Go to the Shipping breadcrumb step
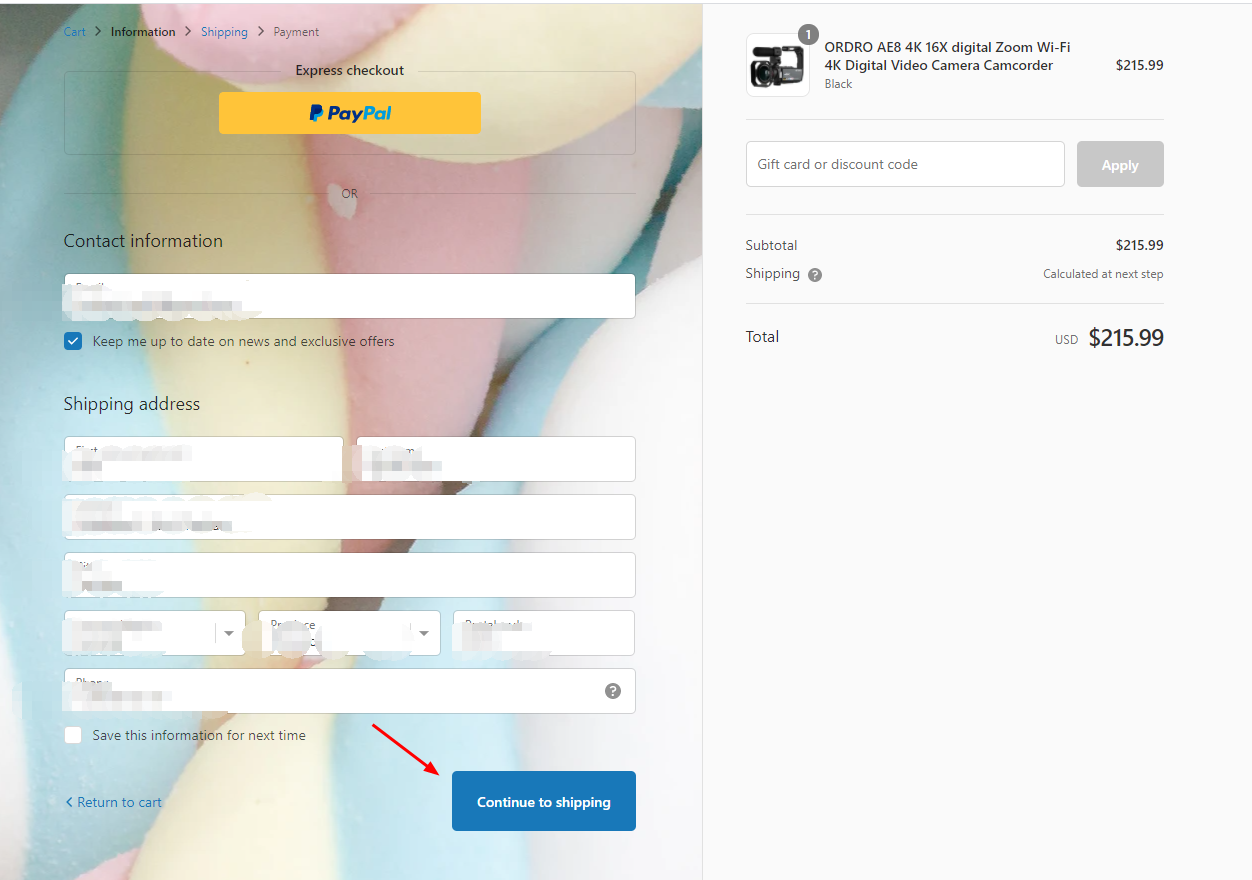This screenshot has width=1252, height=880. click(x=224, y=32)
